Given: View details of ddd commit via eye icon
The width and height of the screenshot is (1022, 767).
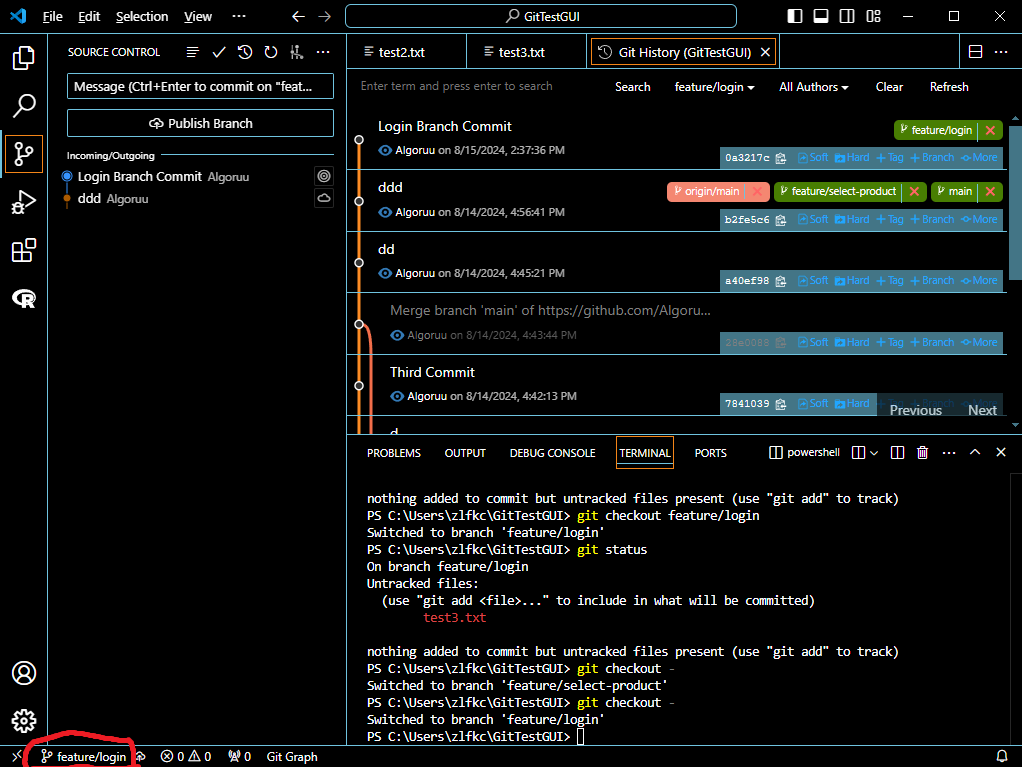Looking at the screenshot, I should pyautogui.click(x=385, y=212).
